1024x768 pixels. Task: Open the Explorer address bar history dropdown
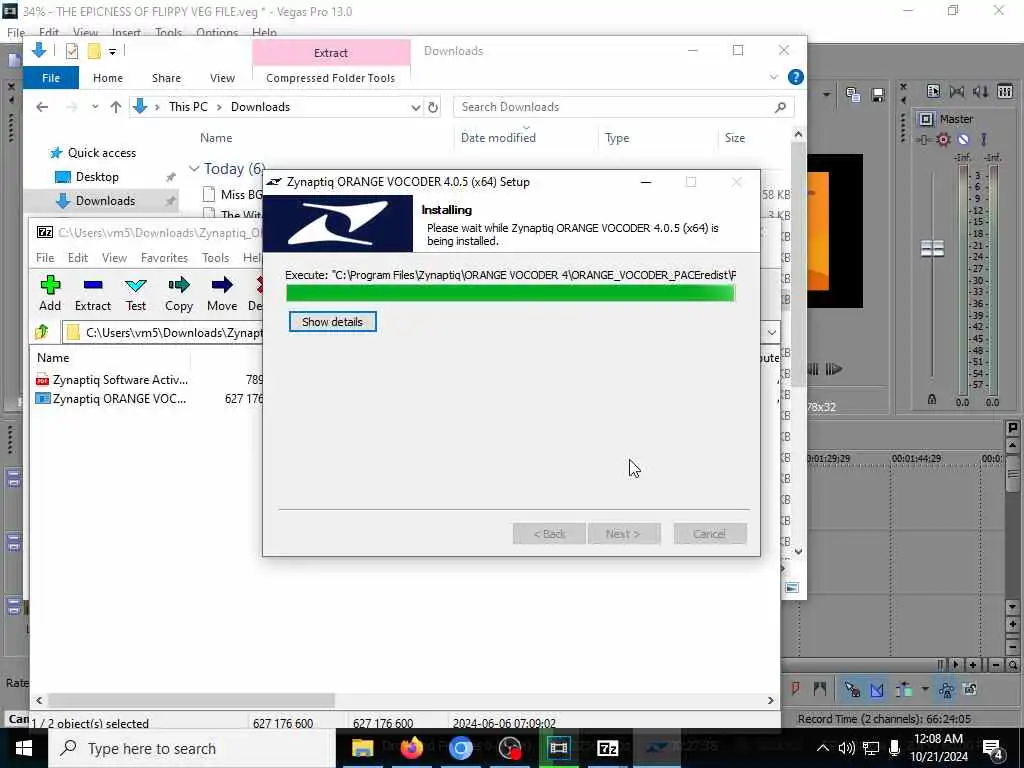[415, 107]
